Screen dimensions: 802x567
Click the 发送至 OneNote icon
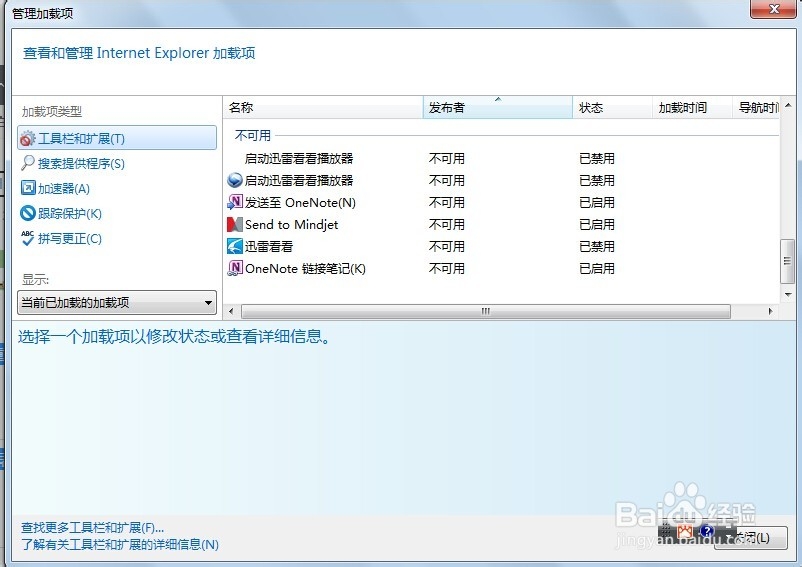[234, 202]
